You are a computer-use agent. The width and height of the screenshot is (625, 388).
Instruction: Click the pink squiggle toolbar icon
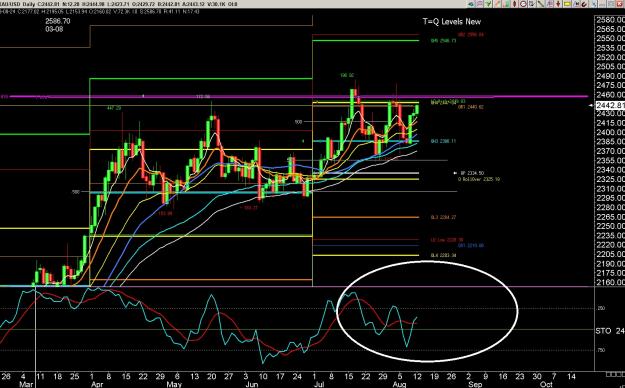[480, 4]
